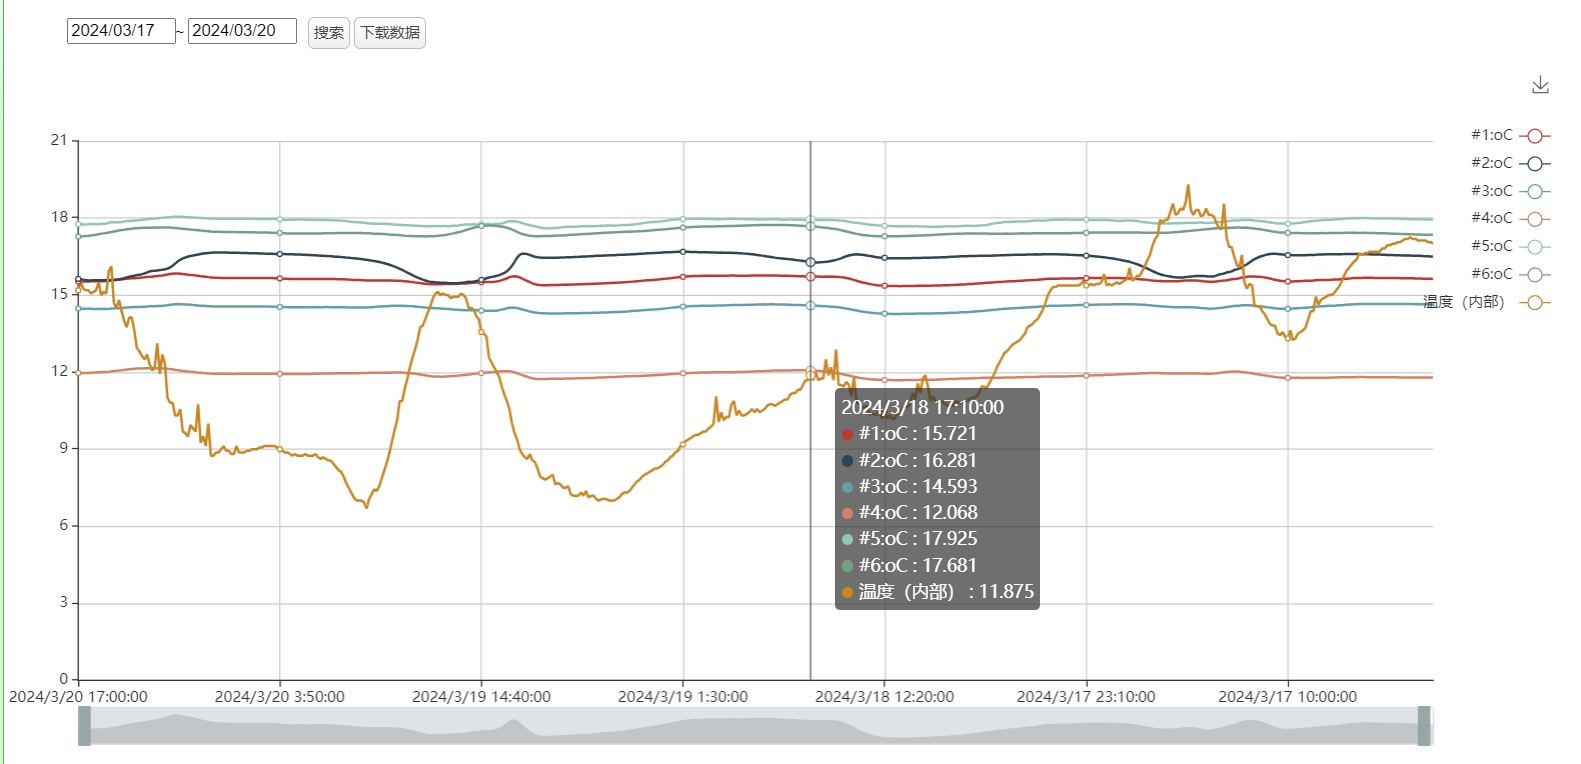
Task: Click the 2024/3/17 10:00:00 axis label
Action: coord(1287,697)
